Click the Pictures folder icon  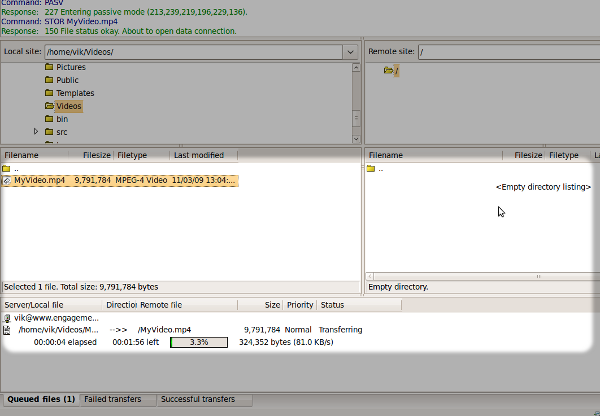(49, 67)
